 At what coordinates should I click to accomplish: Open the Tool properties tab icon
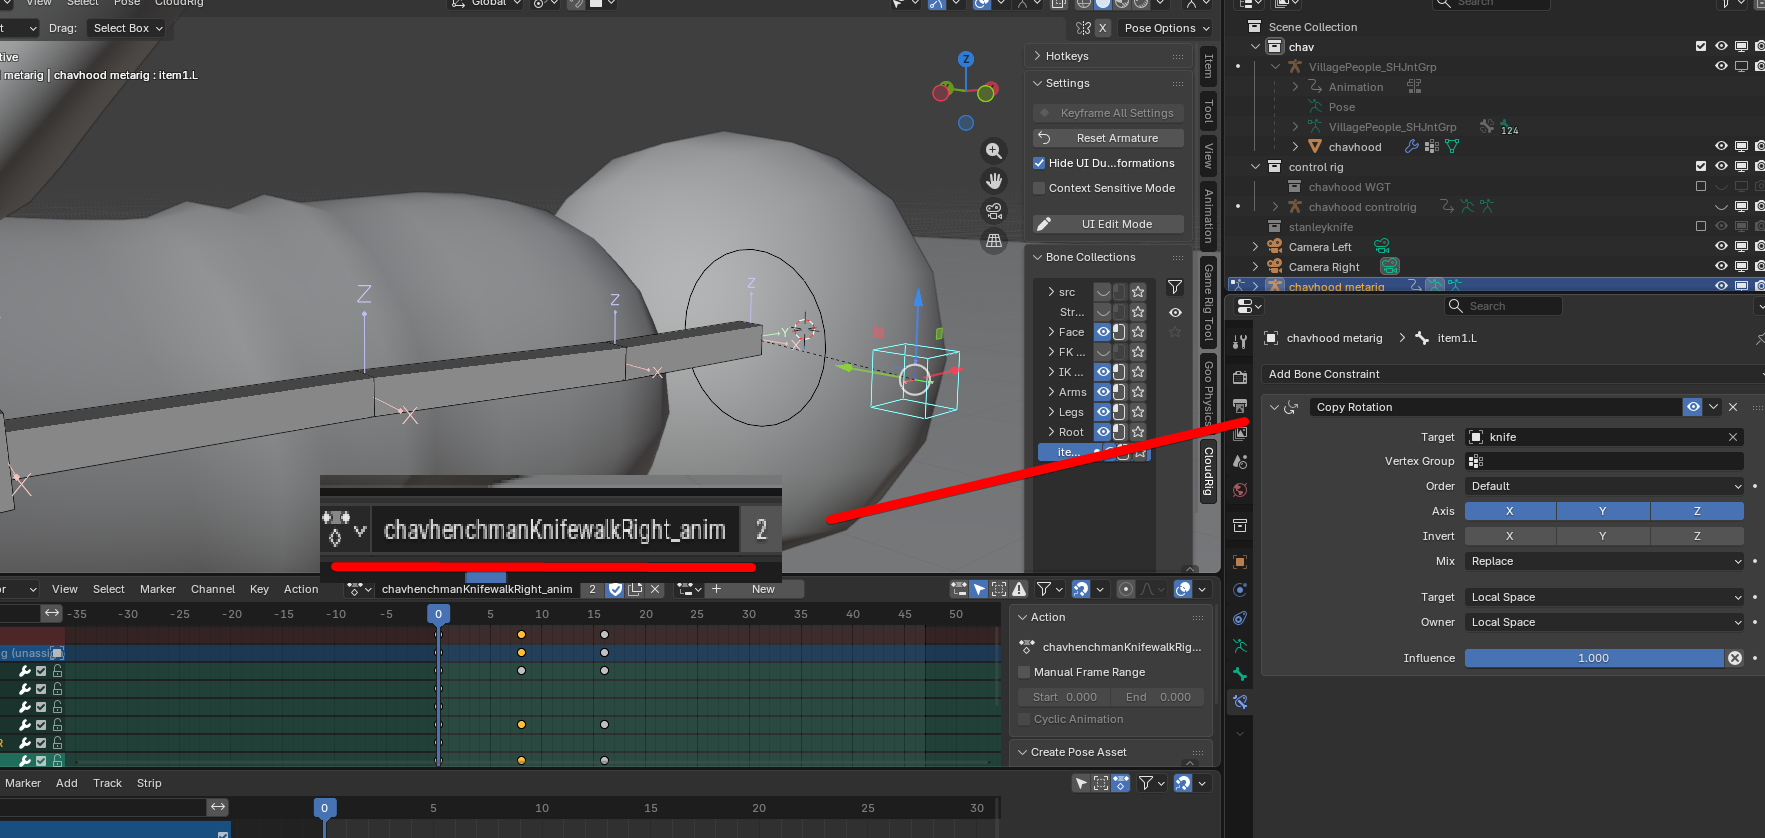click(x=1240, y=342)
